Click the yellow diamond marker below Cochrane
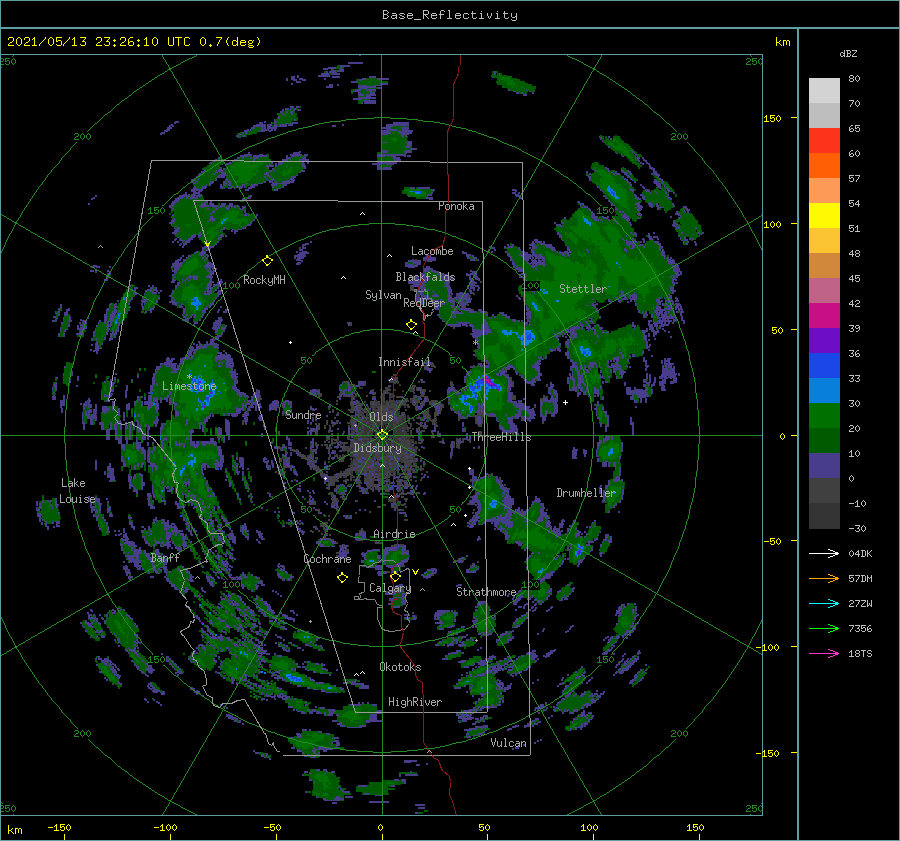Screen dimensions: 900x841 point(342,578)
